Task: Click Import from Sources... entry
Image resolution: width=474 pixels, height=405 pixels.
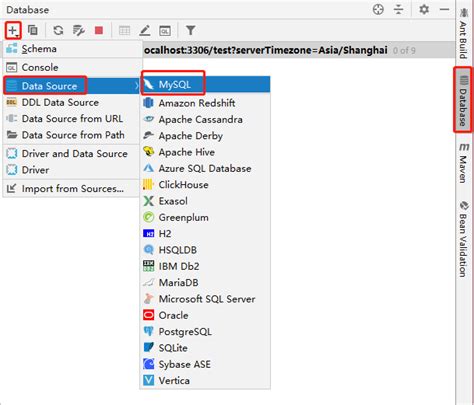Action: [72, 189]
